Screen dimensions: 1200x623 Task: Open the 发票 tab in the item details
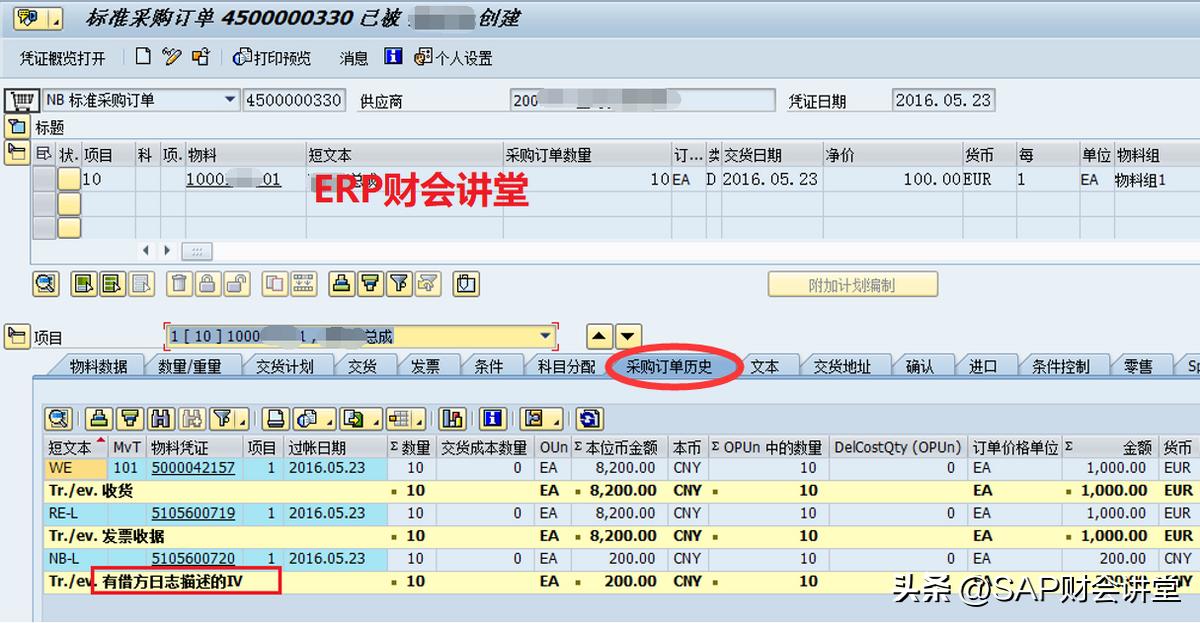425,366
